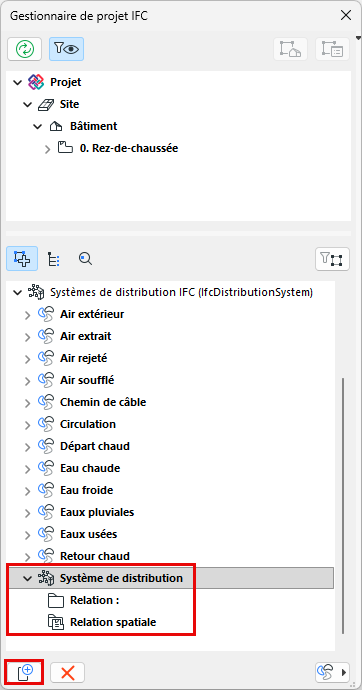Image resolution: width=362 pixels, height=690 pixels.
Task: Click the Air extérieur system icon
Action: point(46,314)
